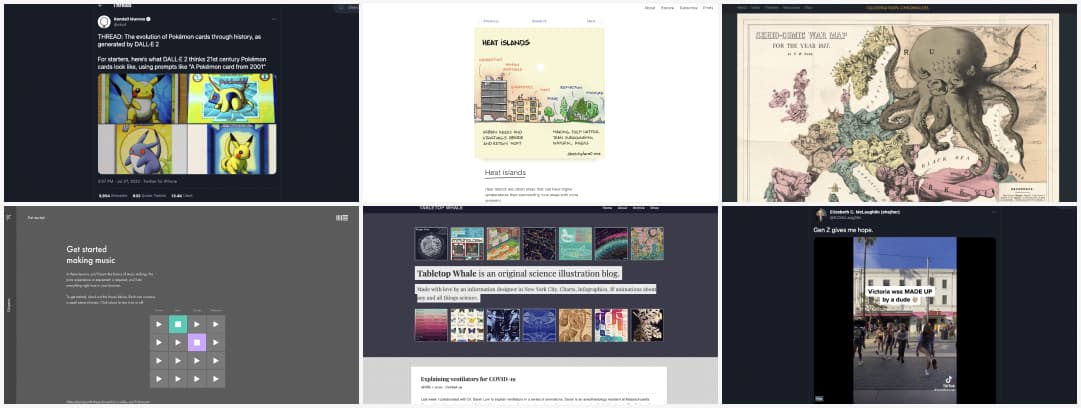This screenshot has height=408, width=1081.
Task: Open the Prints menu item on sketch site
Action: (x=708, y=7)
